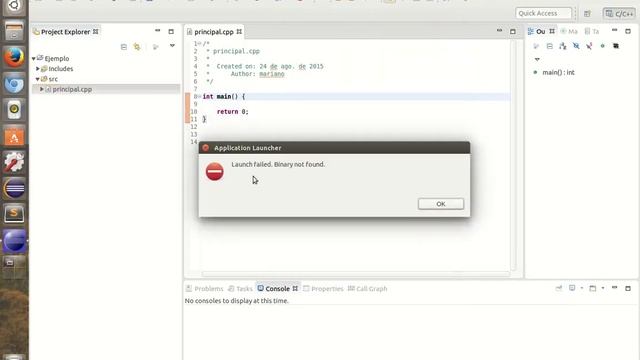Screen dimensions: 640x360
Task: Open Chromium browser from the launcher
Action: [x=14, y=84]
